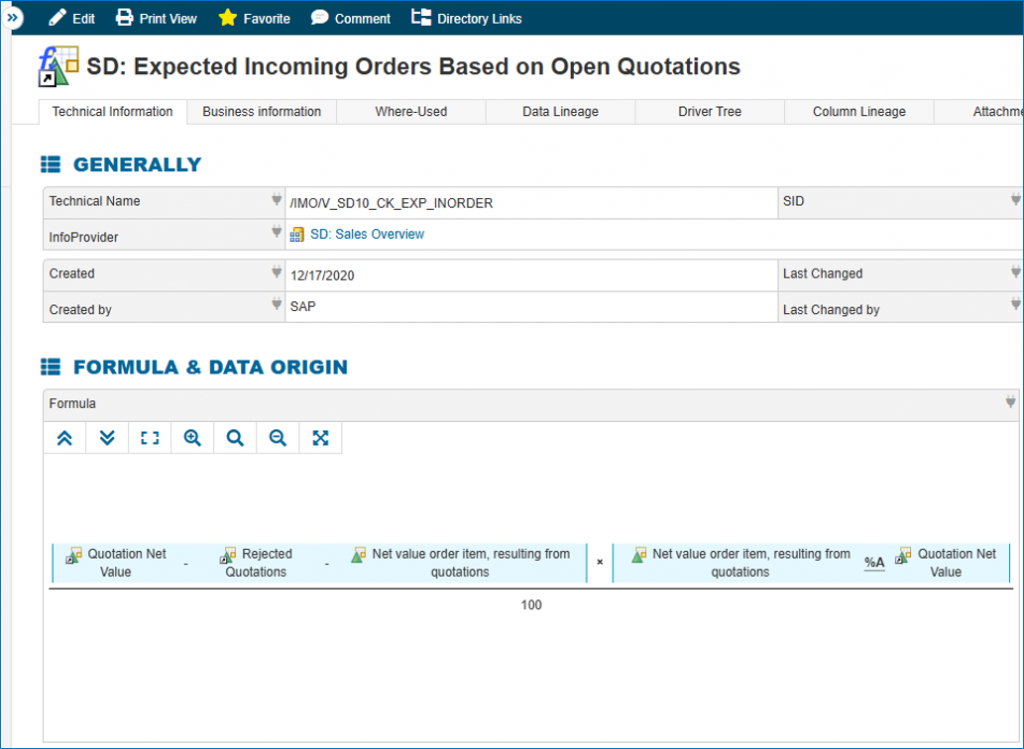
Task: Zoom in on the formula diagram
Action: pos(192,438)
